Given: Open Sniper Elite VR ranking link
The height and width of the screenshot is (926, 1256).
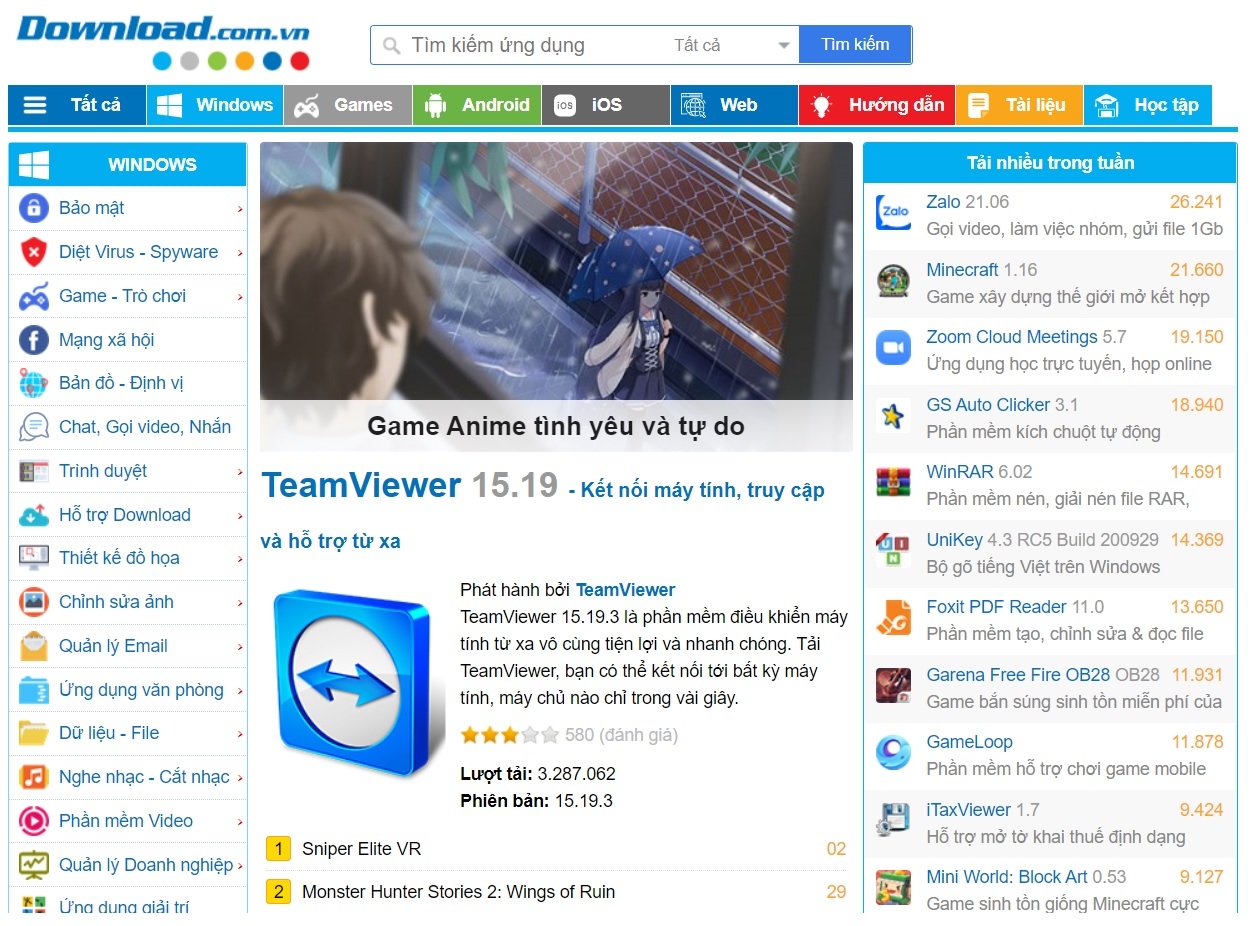Looking at the screenshot, I should (x=361, y=849).
